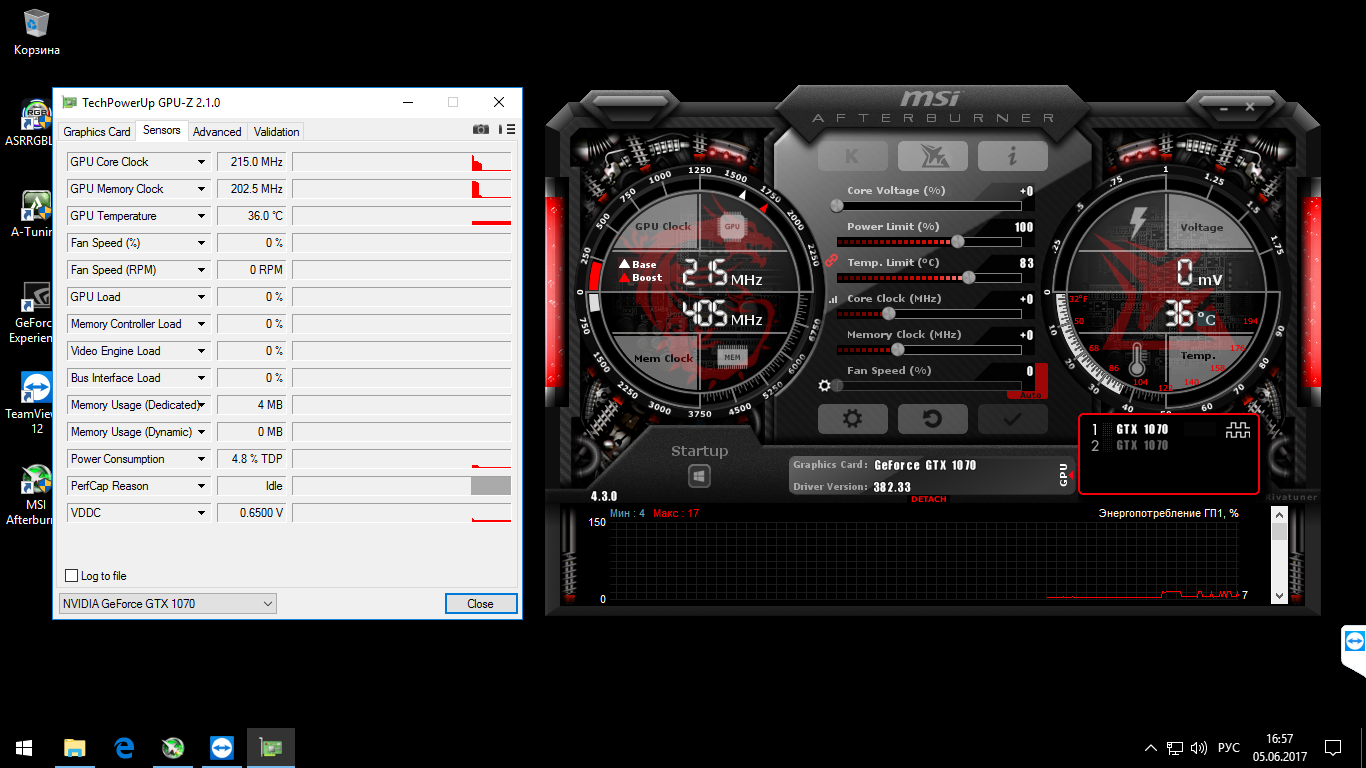The height and width of the screenshot is (768, 1366).
Task: Click the Afterburner graph scrollbar up arrow
Action: (x=1279, y=514)
